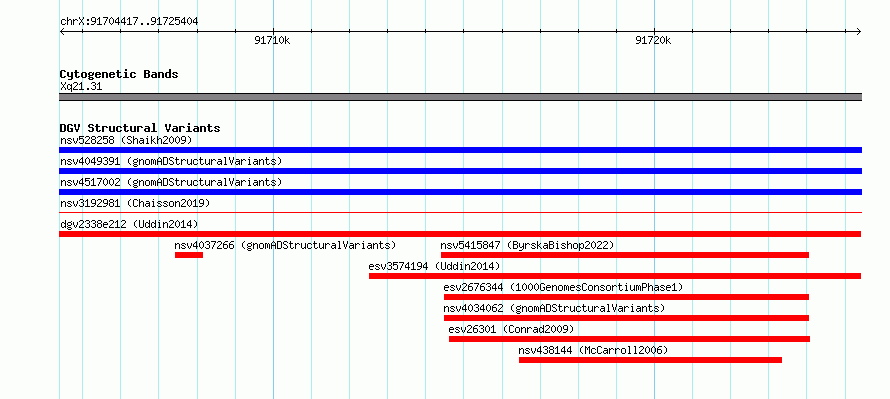The image size is (890, 399).
Task: Select the blue nsv528258 variant bar
Action: pyautogui.click(x=460, y=150)
